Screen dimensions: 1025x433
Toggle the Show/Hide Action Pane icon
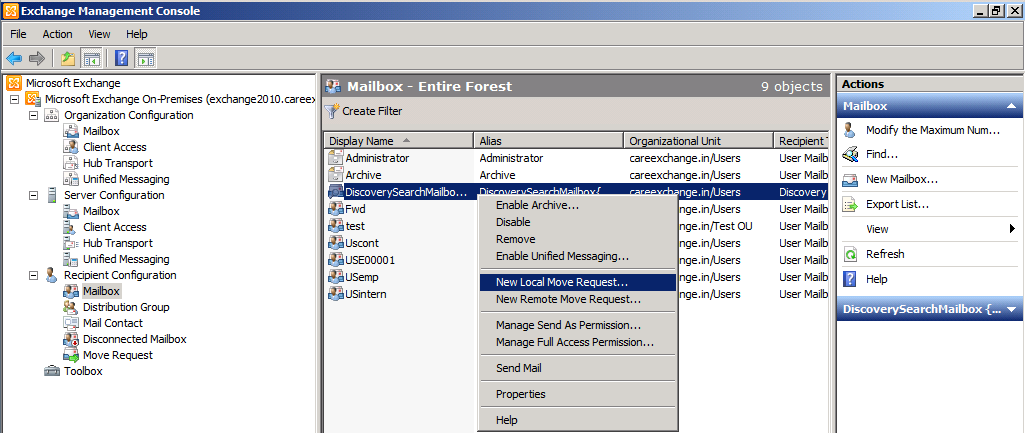tap(145, 59)
